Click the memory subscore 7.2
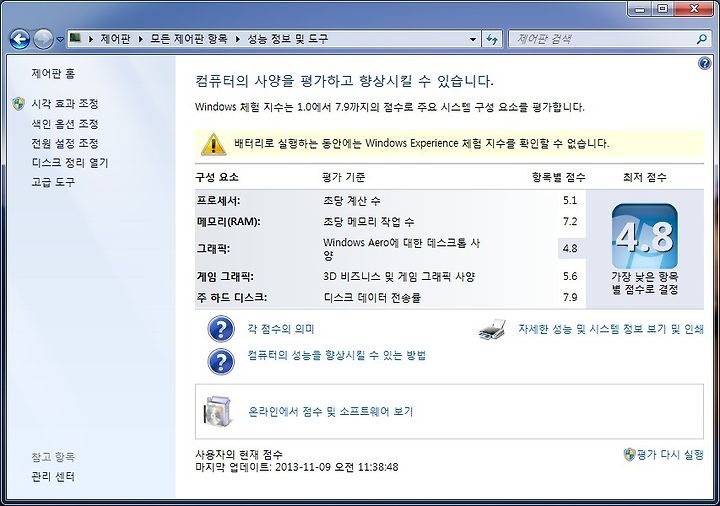Viewport: 720px width, 506px height. click(570, 222)
